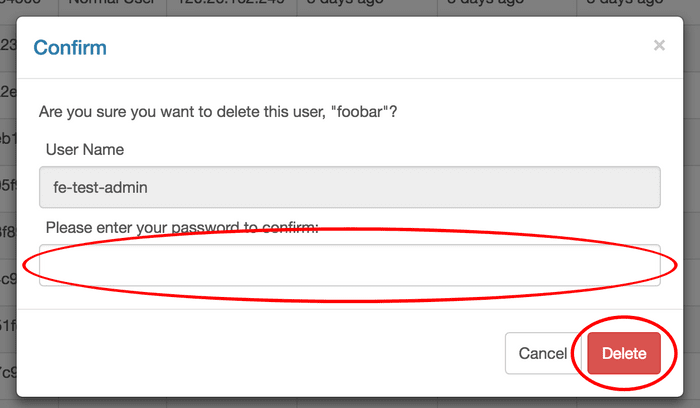Cancel the user deletion
700x408 pixels.
click(x=542, y=353)
